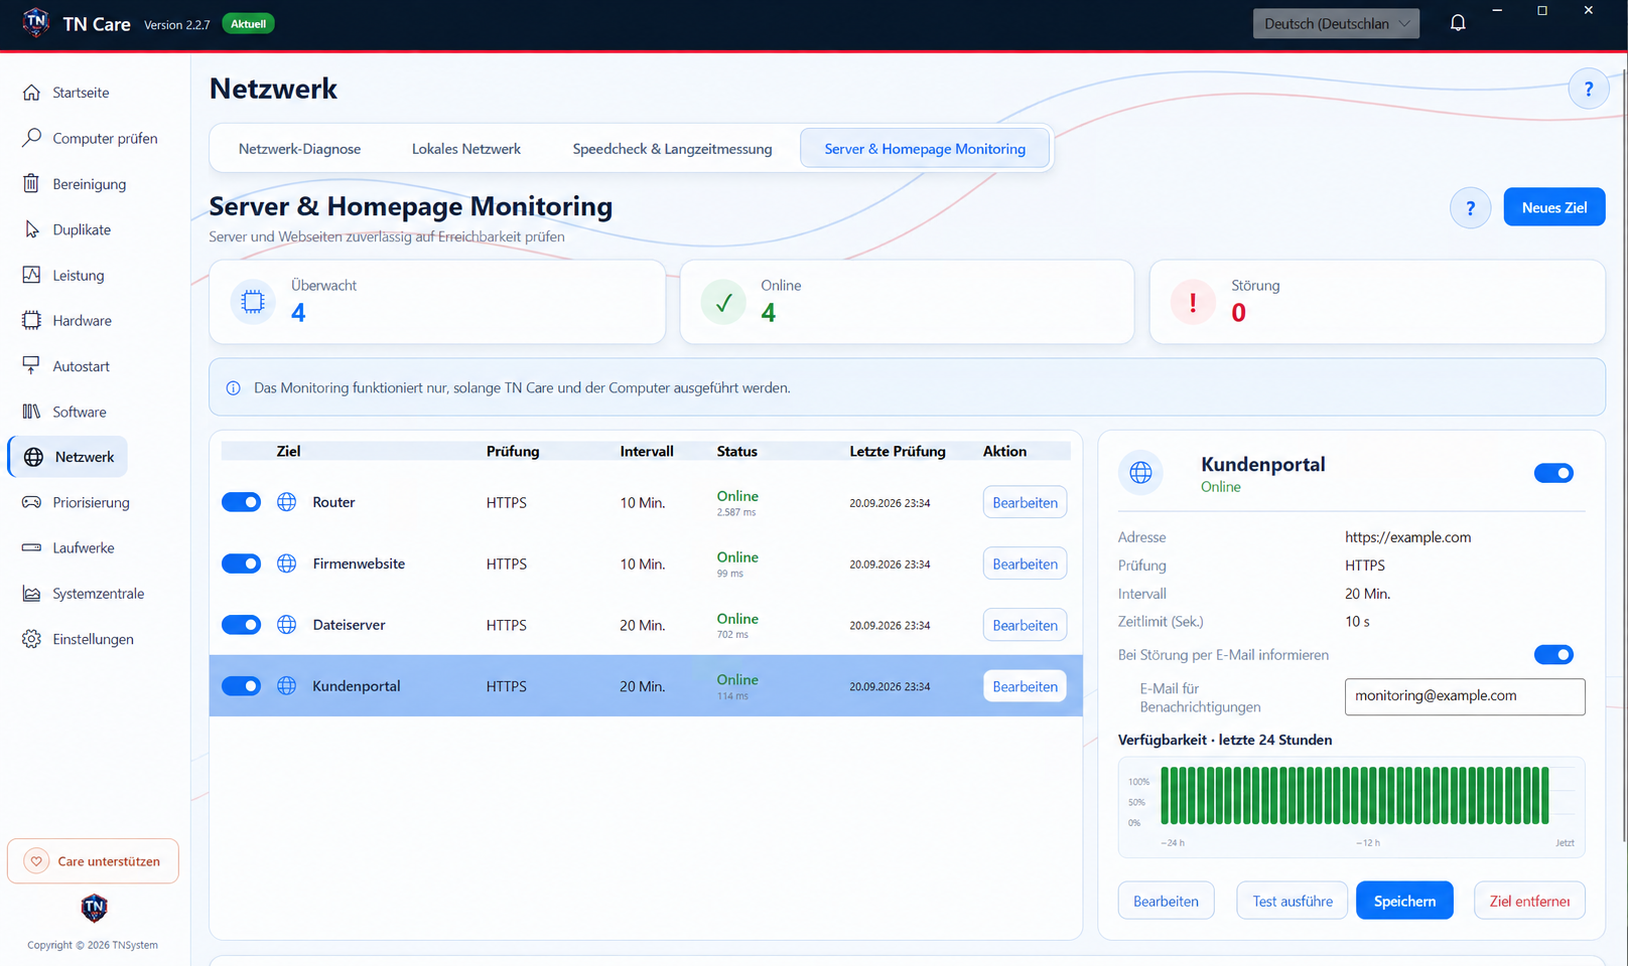Toggle monitoring switch for Dateiserver
Image resolution: width=1628 pixels, height=966 pixels.
[x=241, y=625]
